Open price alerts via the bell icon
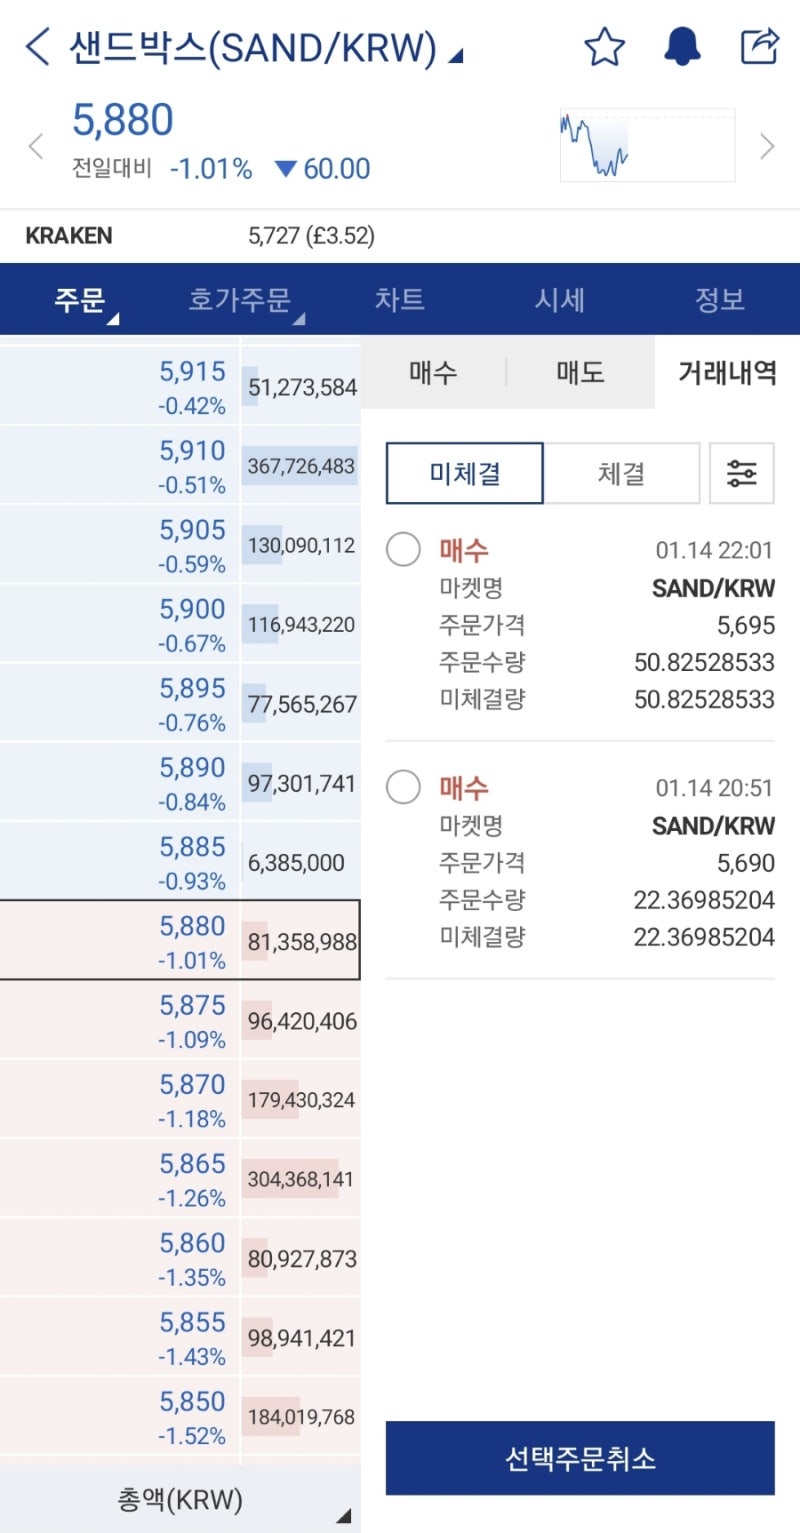Image resolution: width=800 pixels, height=1533 pixels. tap(682, 47)
